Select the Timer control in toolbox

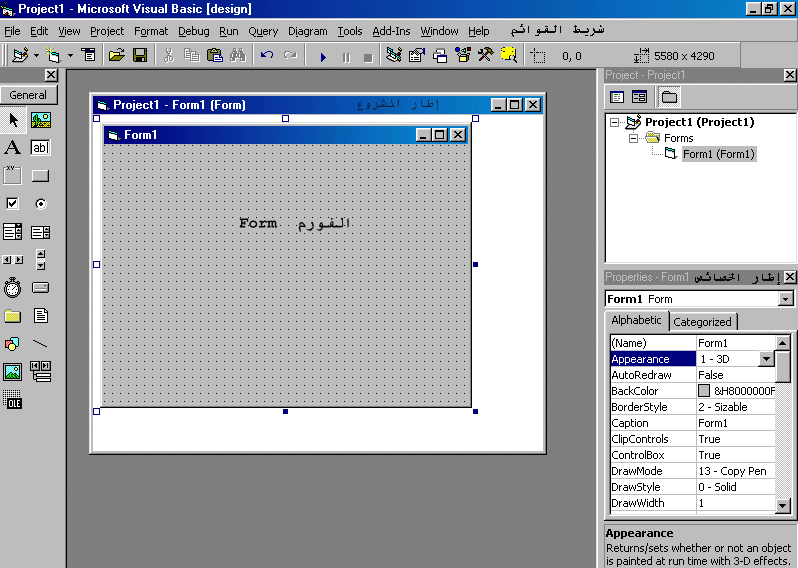(12, 288)
